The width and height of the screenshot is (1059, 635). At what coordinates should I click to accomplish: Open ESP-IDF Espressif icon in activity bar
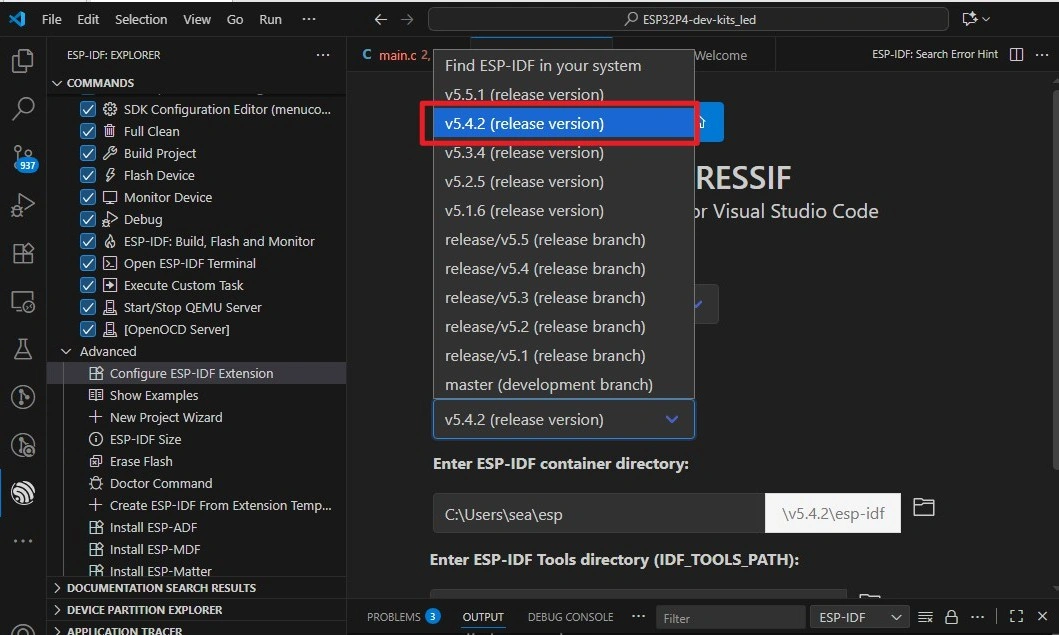point(22,492)
